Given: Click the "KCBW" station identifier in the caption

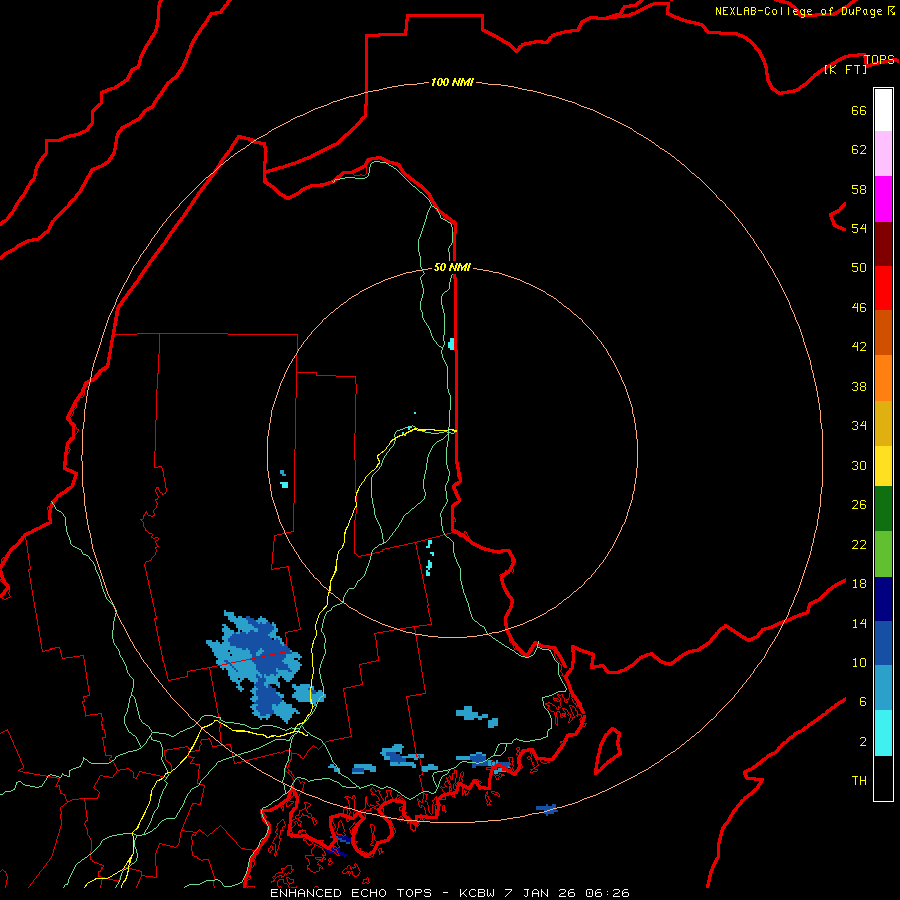Looking at the screenshot, I should [479, 893].
